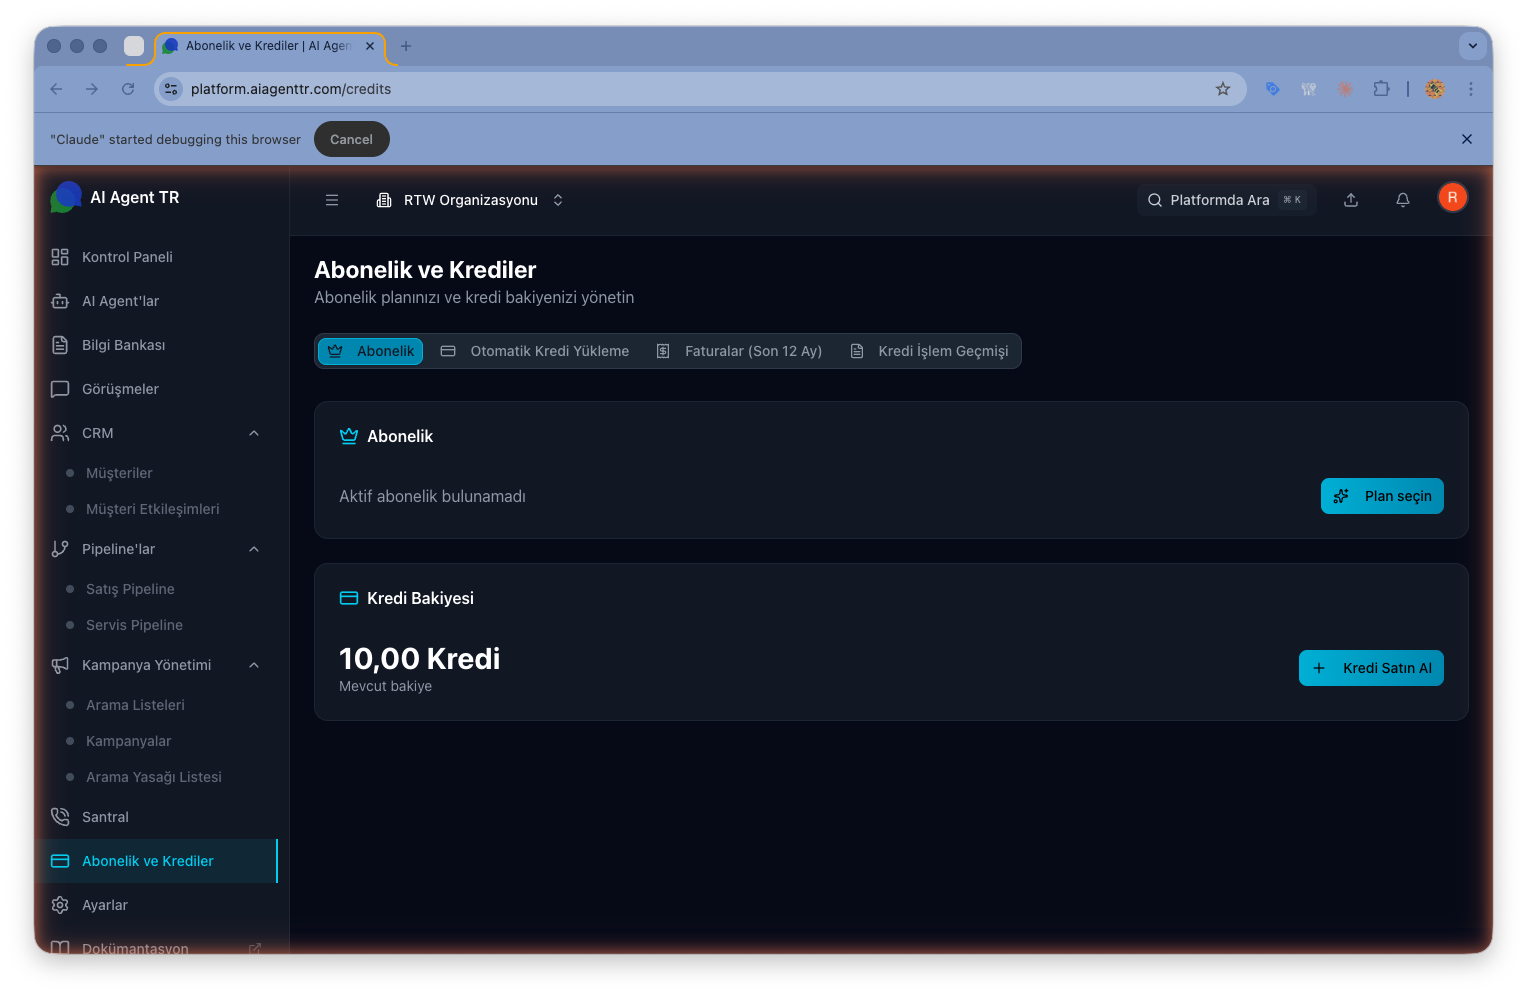Collapse the Kampanya Yönetimi section
This screenshot has width=1527, height=996.
point(254,665)
